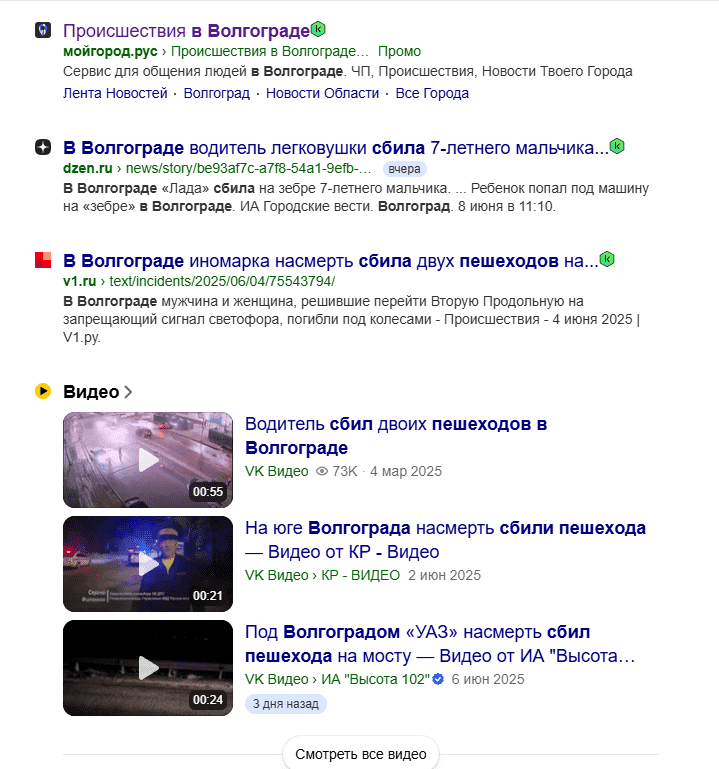This screenshot has width=719, height=769.
Task: Click the 3 дня назад label
Action: pyautogui.click(x=285, y=704)
